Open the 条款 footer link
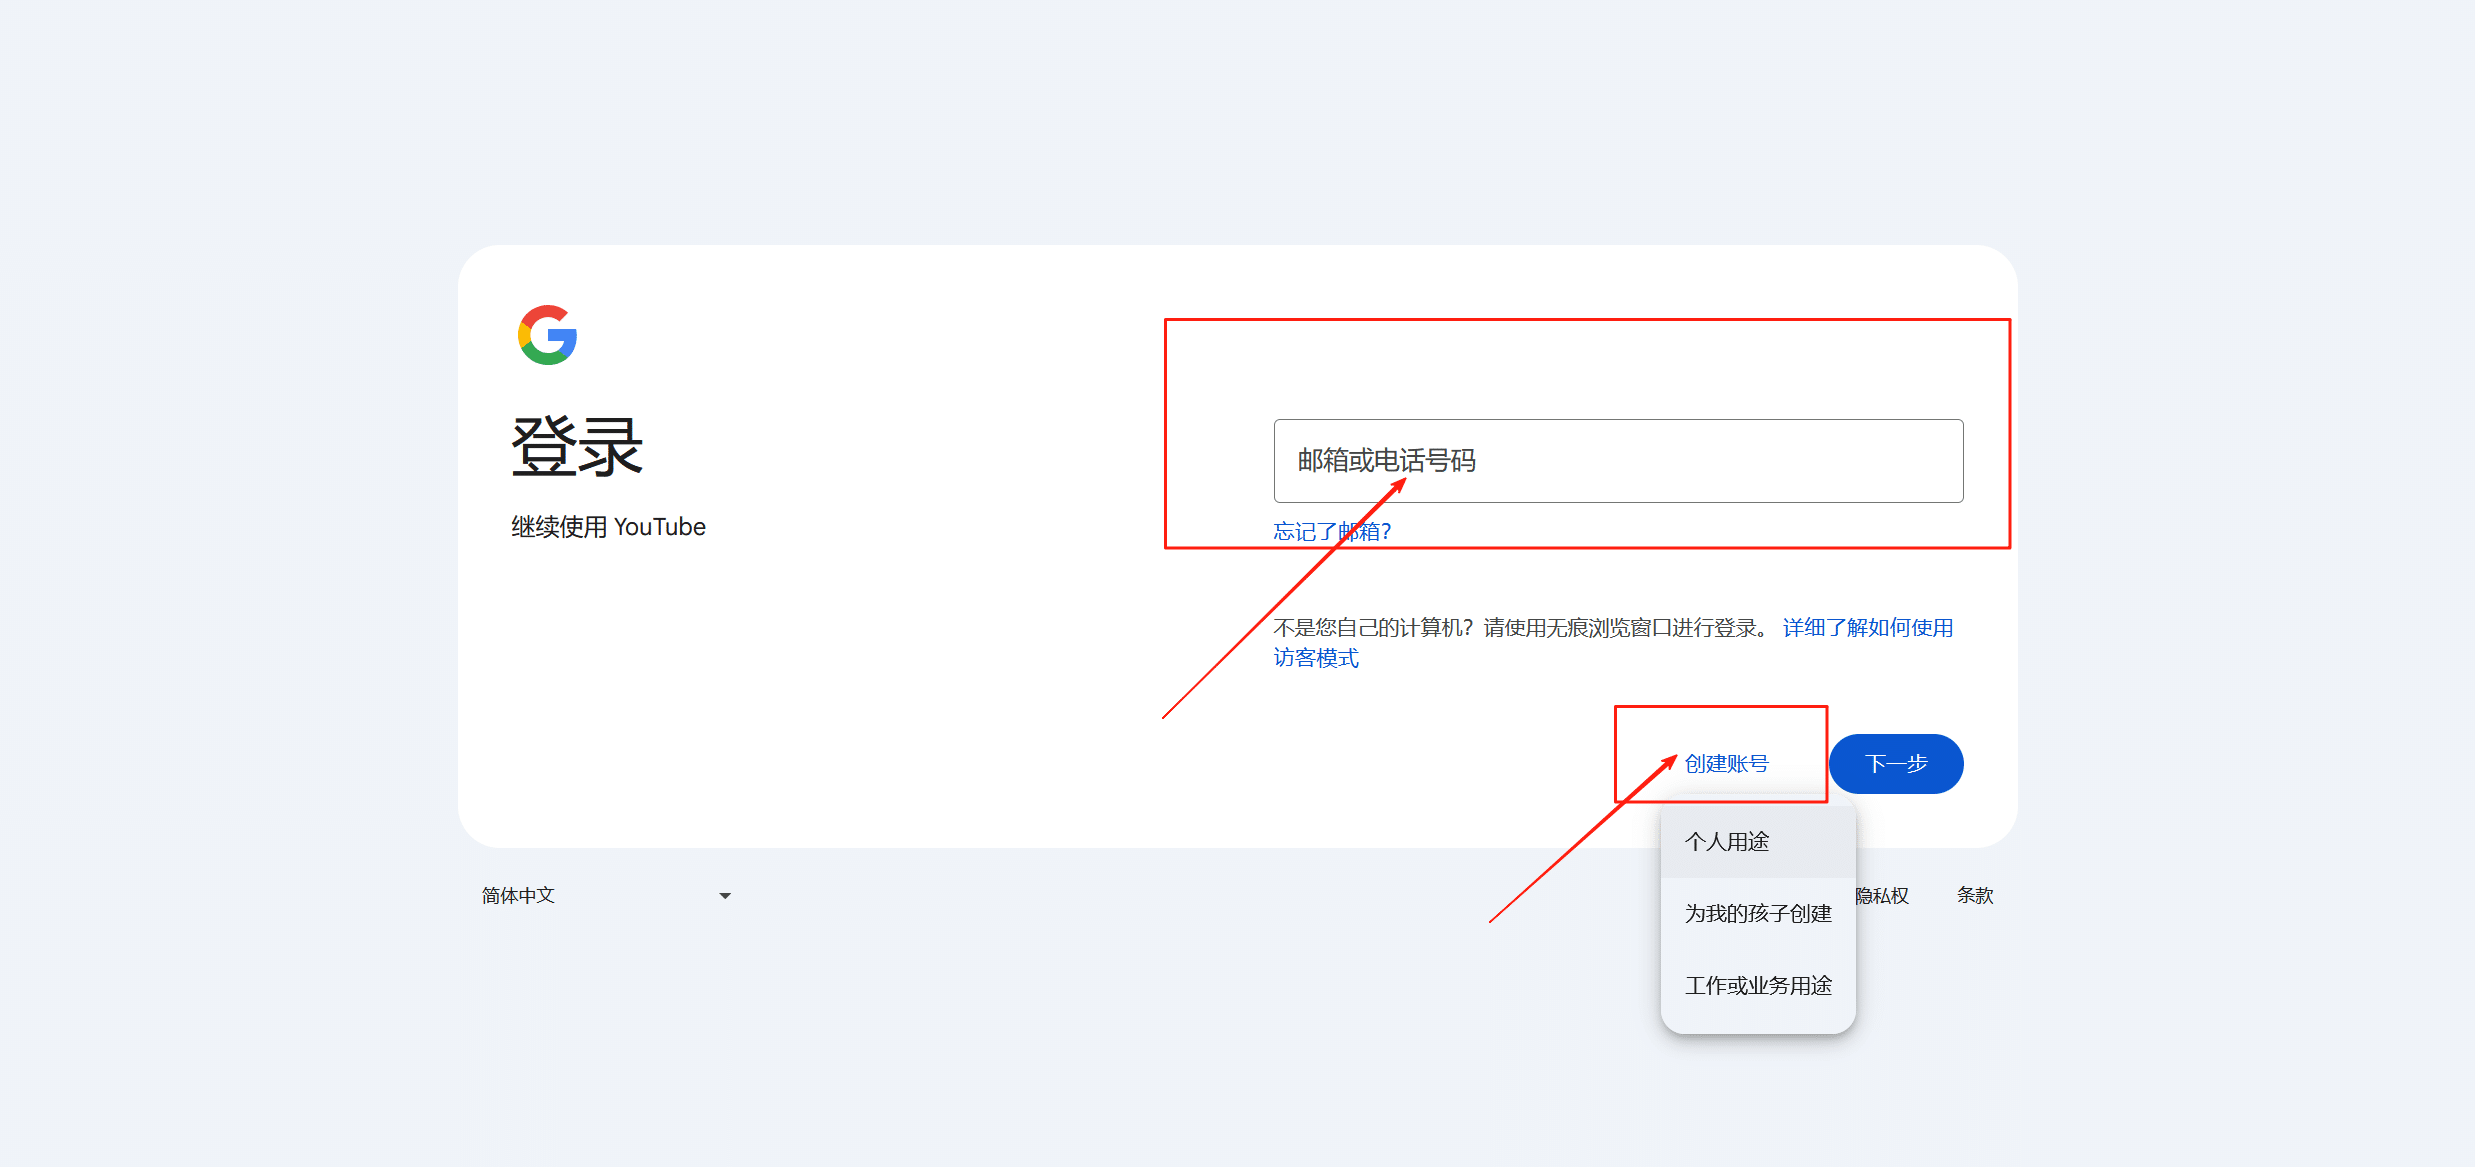The height and width of the screenshot is (1167, 2475). tap(1975, 896)
